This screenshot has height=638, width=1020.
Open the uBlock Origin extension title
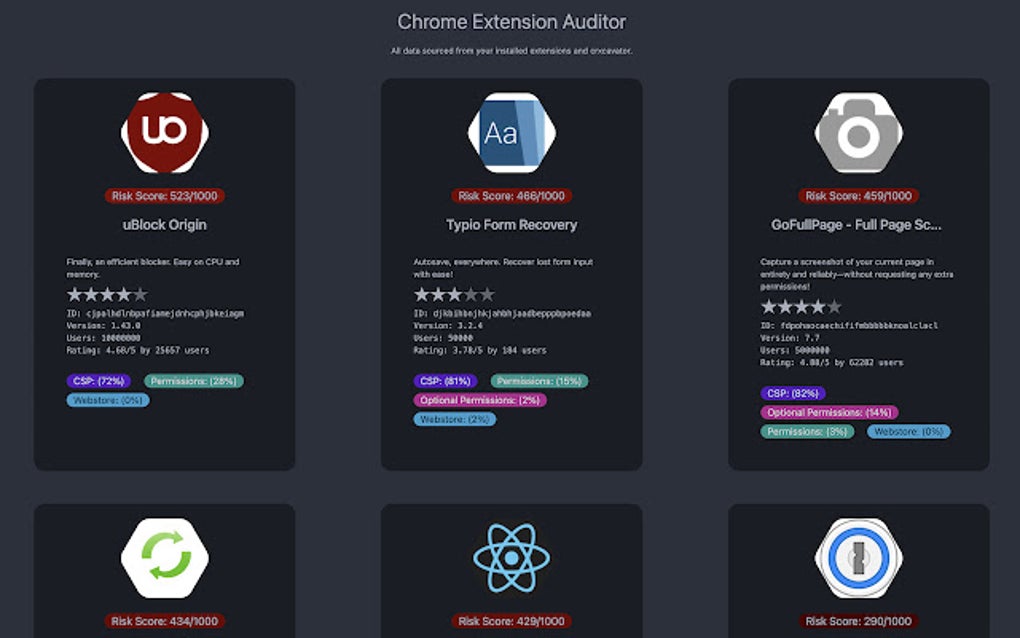[x=164, y=224]
